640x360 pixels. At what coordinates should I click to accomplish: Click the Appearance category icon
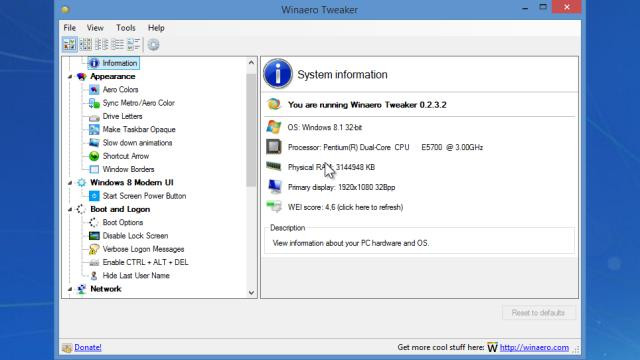tap(82, 76)
